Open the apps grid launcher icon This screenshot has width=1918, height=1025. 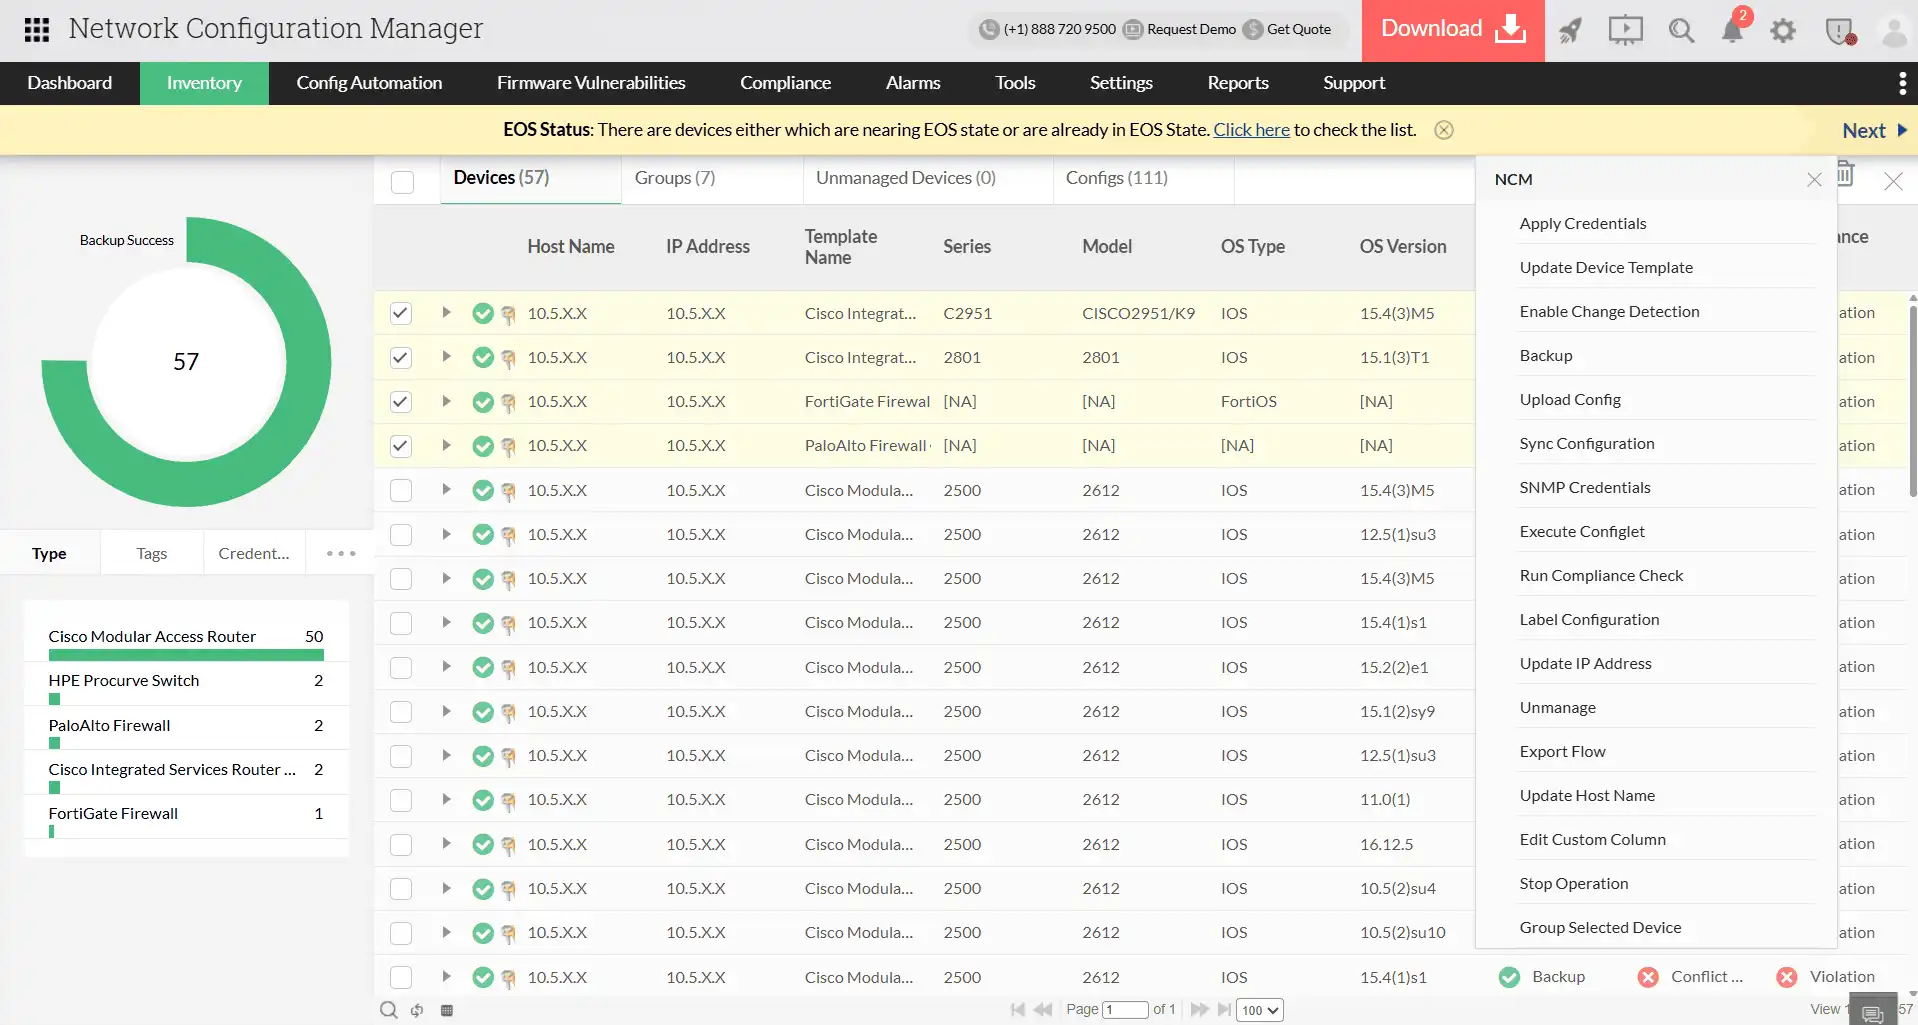(x=37, y=30)
